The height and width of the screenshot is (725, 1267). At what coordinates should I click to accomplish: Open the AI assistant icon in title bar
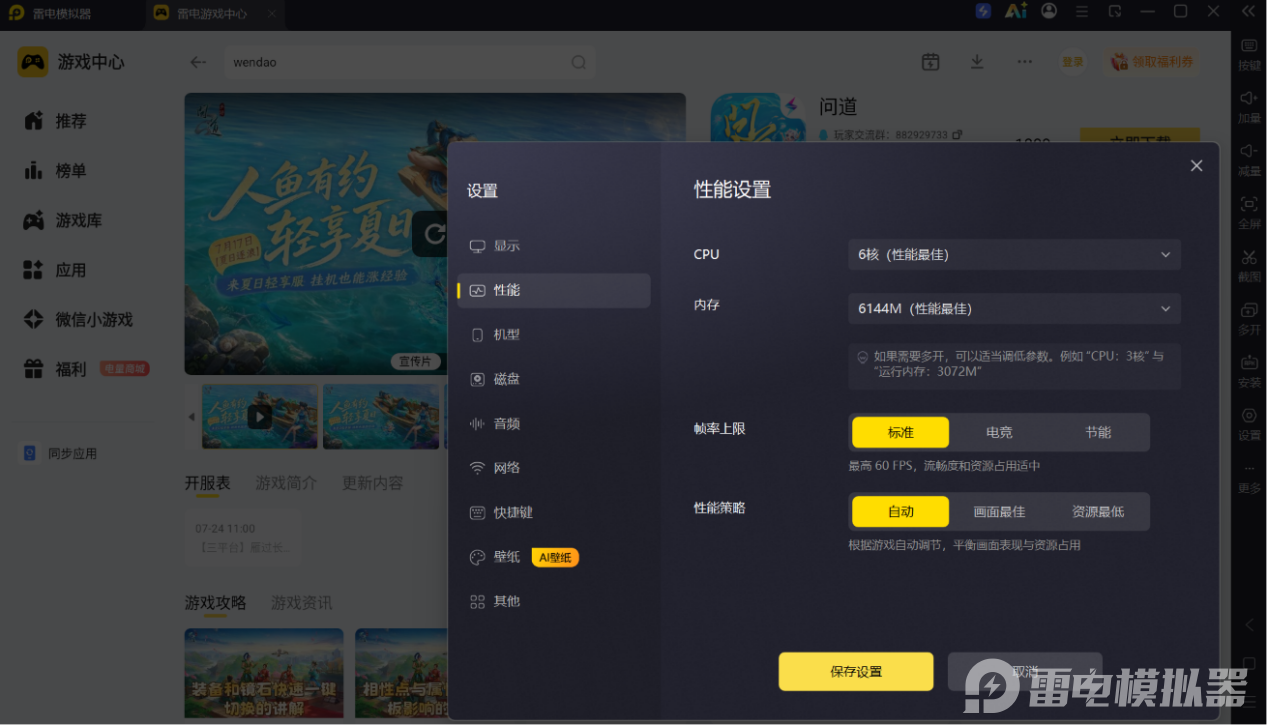click(1016, 11)
